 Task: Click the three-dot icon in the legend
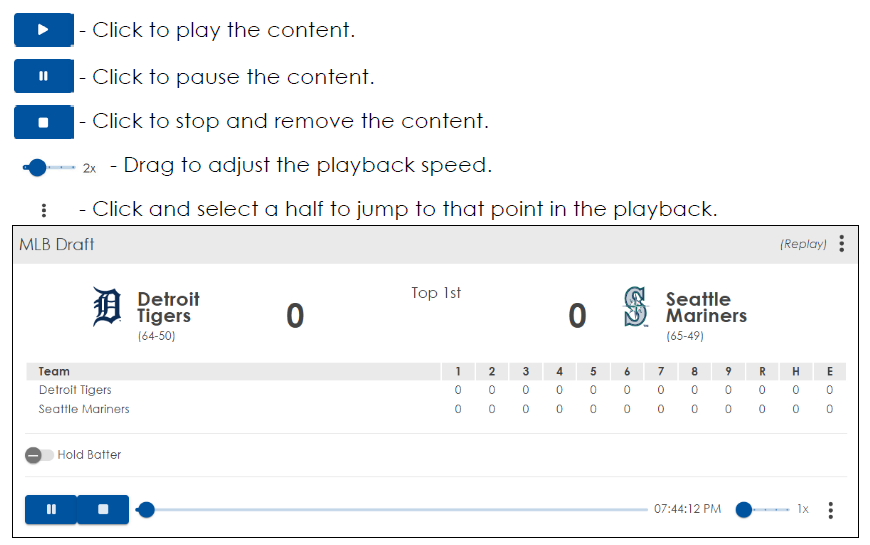(x=43, y=211)
